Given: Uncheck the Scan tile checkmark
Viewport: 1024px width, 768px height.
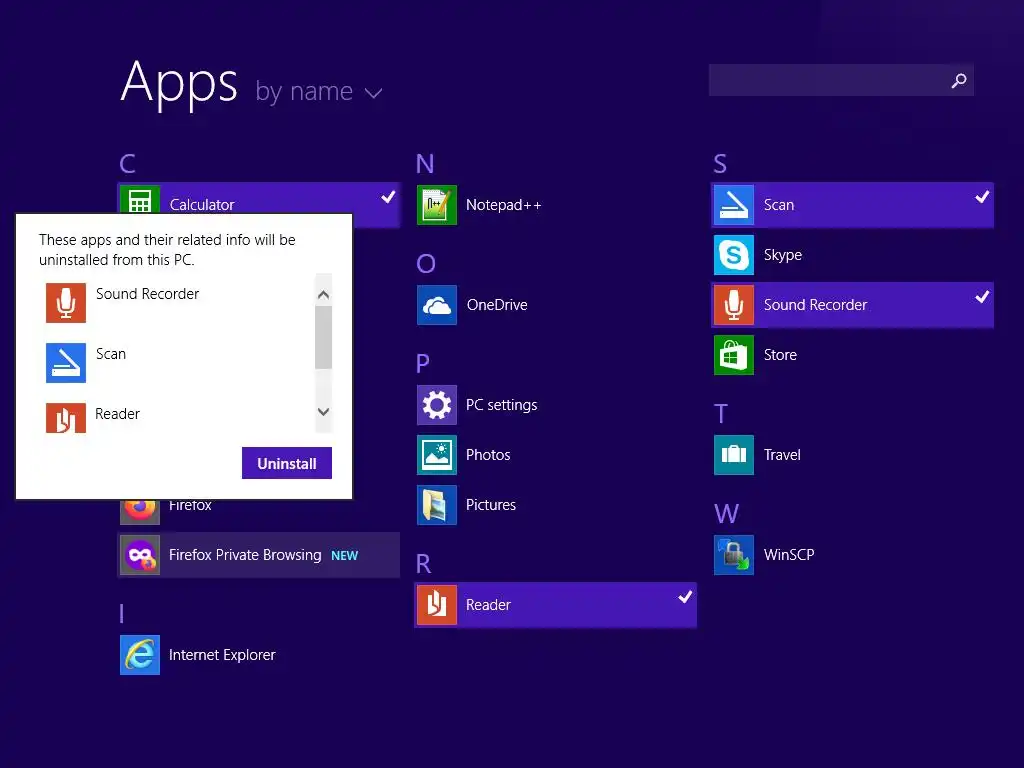Looking at the screenshot, I should click(x=982, y=197).
